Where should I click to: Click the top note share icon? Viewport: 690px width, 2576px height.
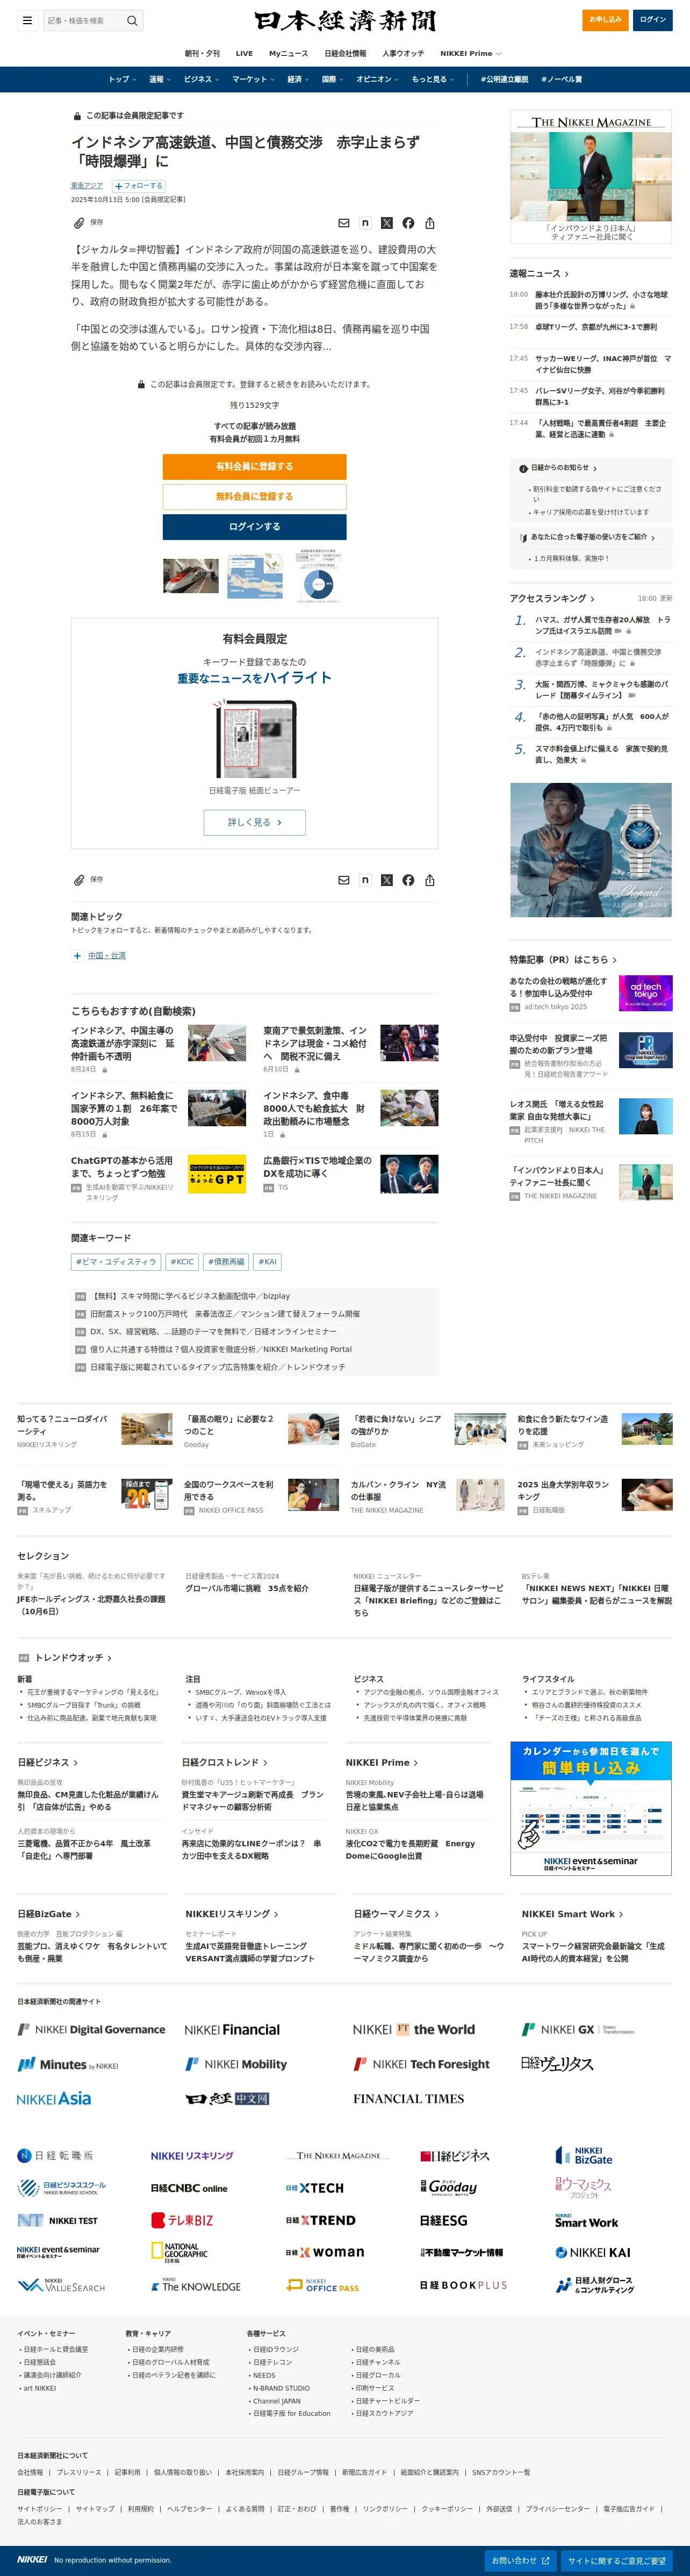coord(365,223)
